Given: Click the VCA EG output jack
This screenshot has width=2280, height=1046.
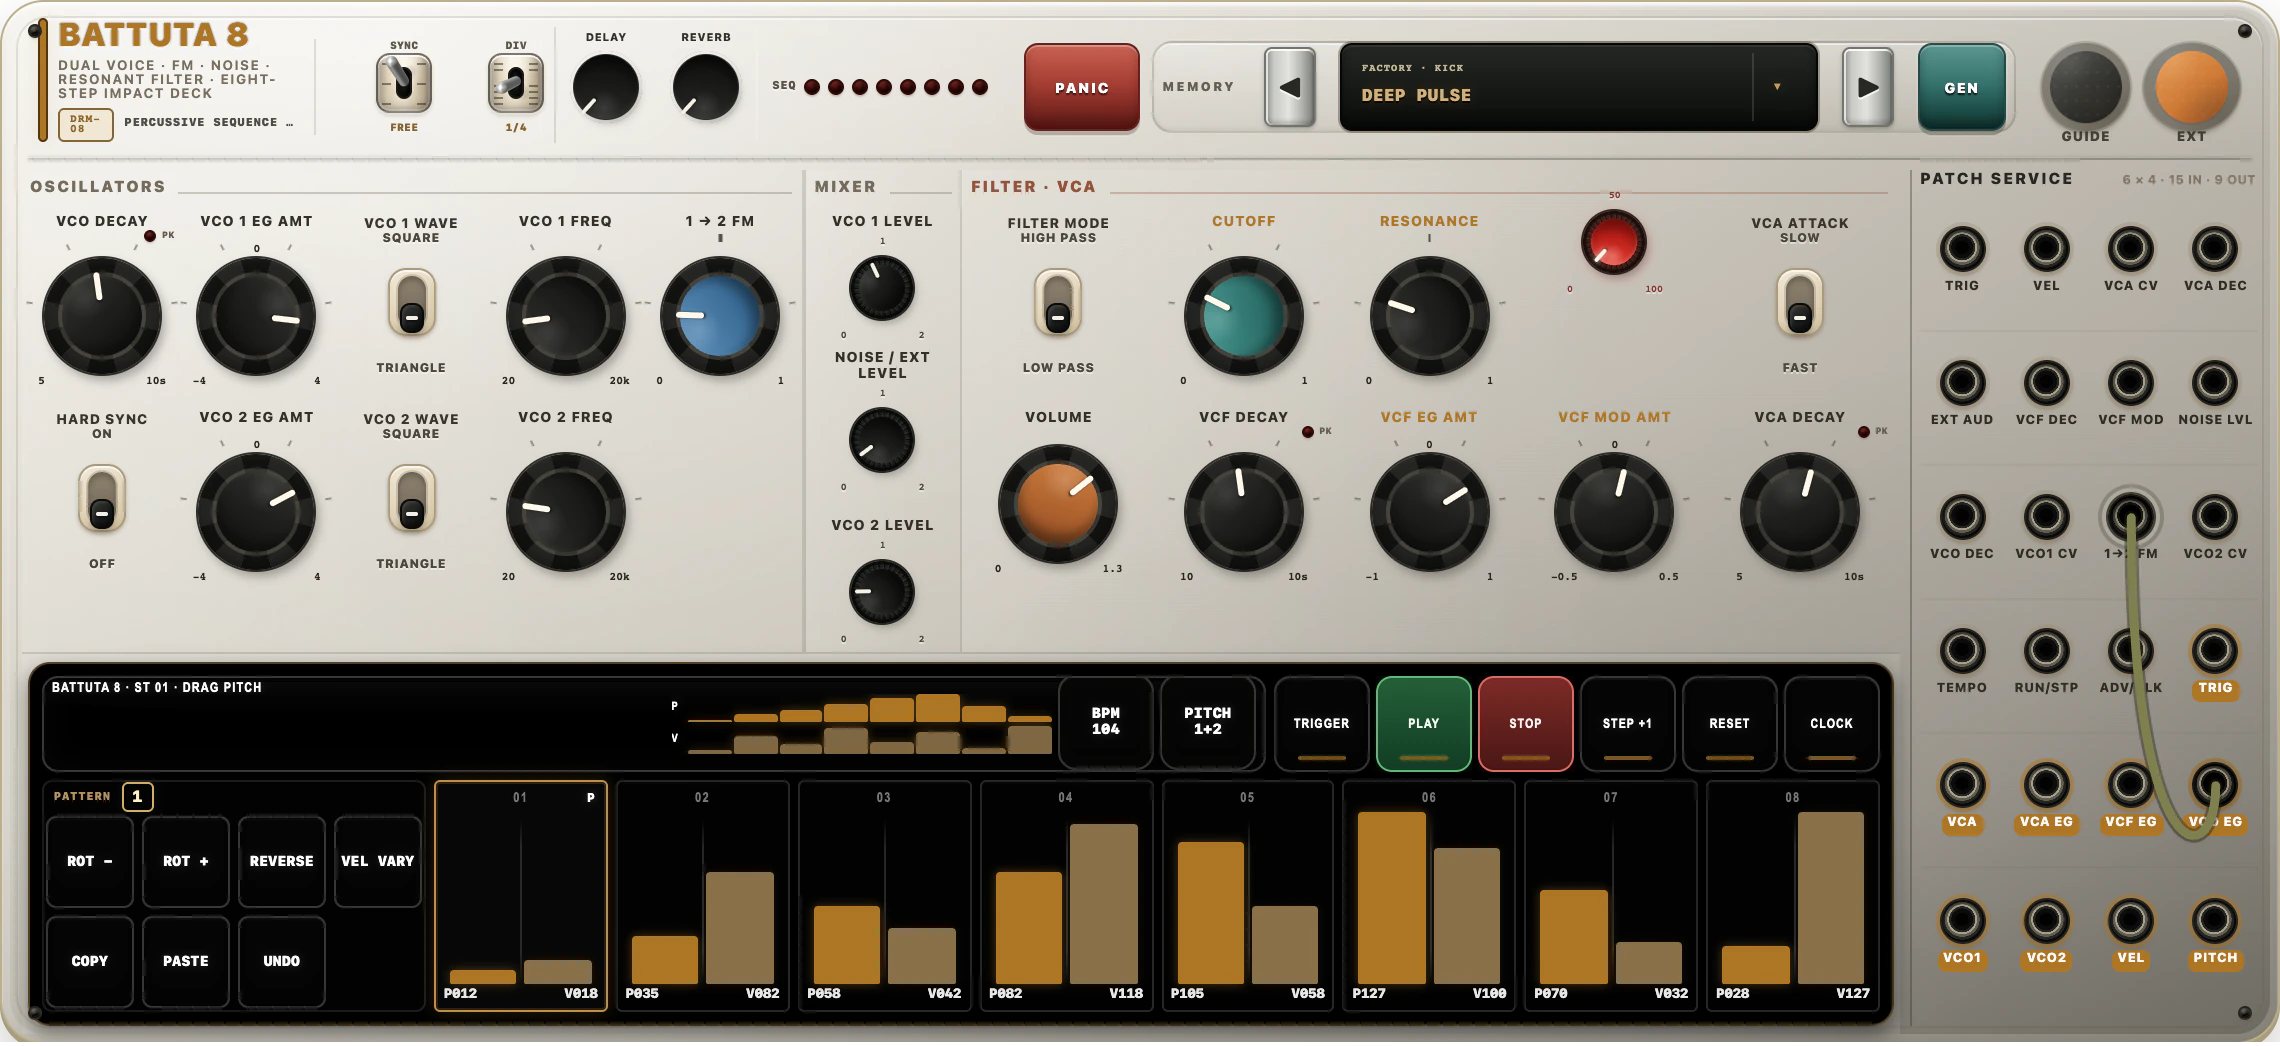Looking at the screenshot, I should tap(2046, 785).
